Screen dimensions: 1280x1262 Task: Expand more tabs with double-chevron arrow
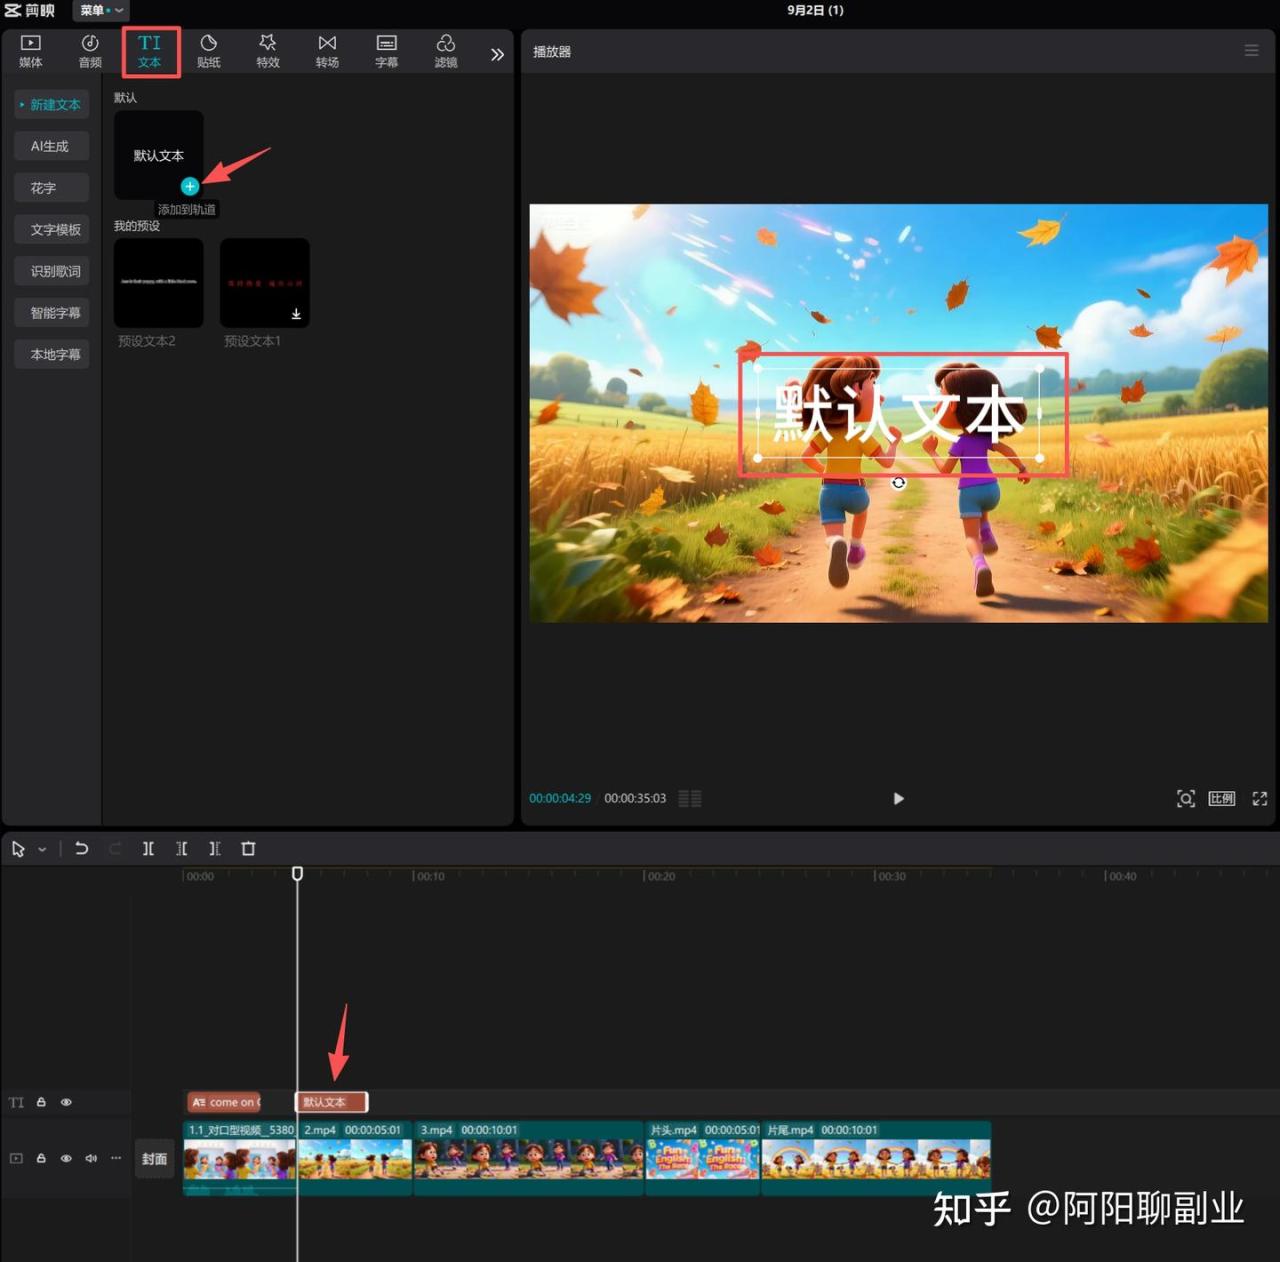coord(497,54)
